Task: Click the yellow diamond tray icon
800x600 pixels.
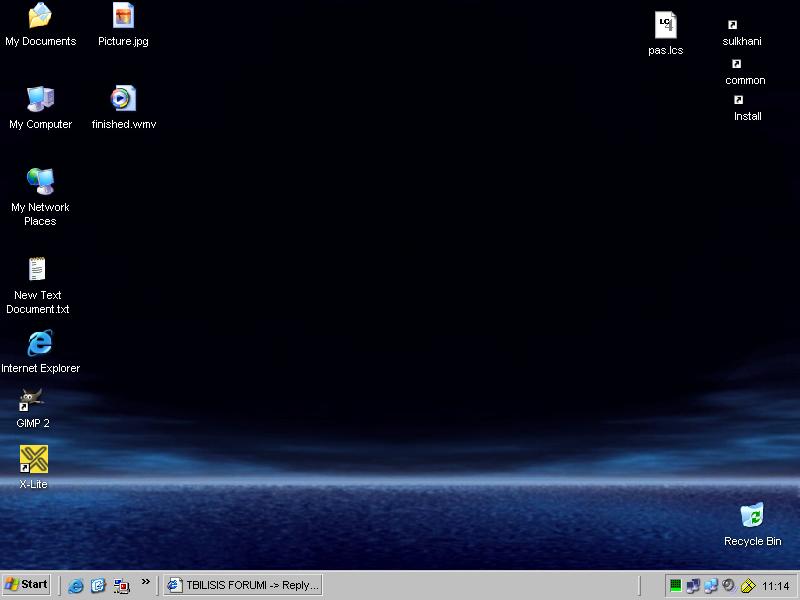Action: point(747,586)
